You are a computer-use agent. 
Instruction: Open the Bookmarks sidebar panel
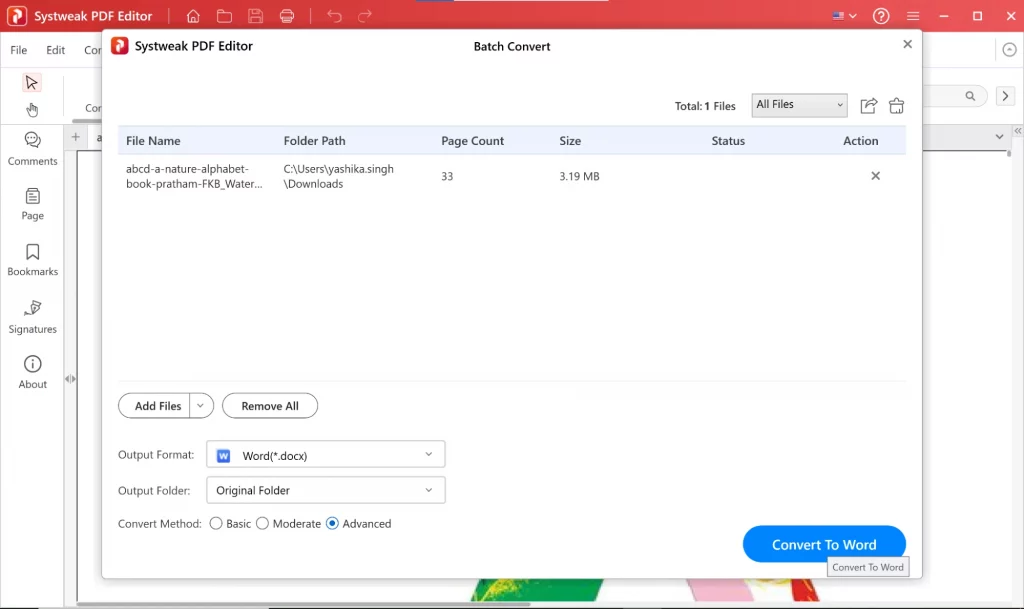point(32,260)
